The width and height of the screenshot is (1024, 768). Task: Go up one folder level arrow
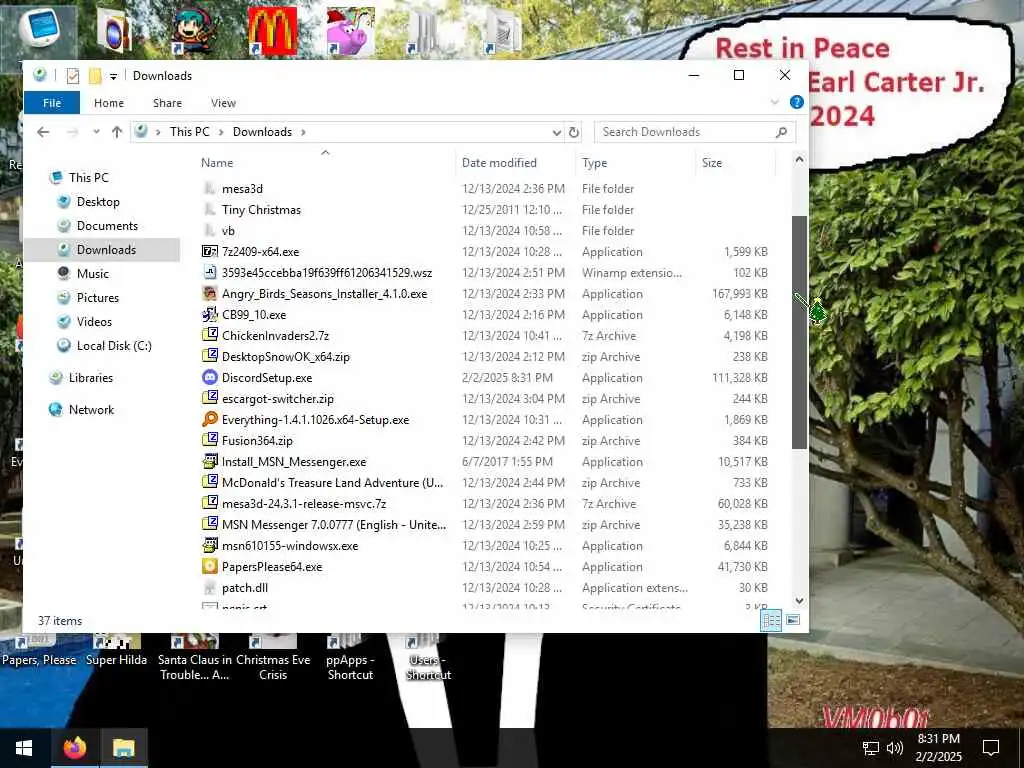[x=117, y=132]
